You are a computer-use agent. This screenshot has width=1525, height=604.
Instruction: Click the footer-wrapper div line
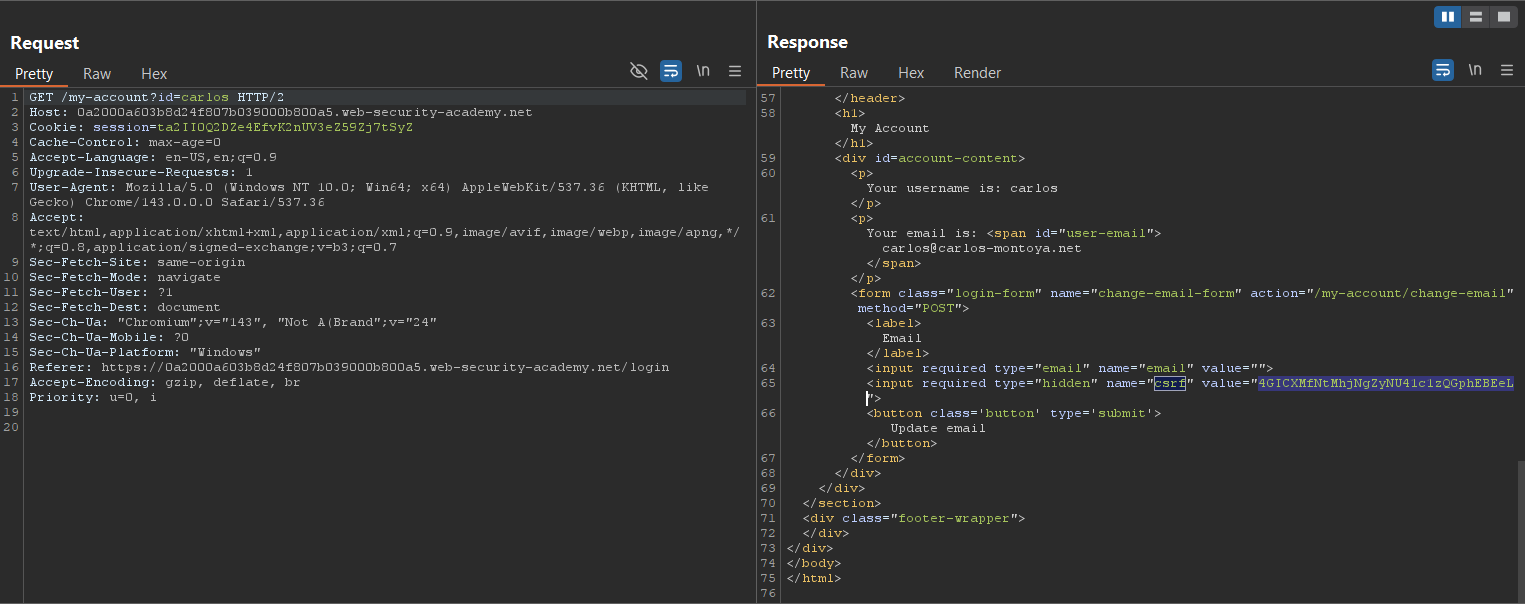[x=914, y=518]
